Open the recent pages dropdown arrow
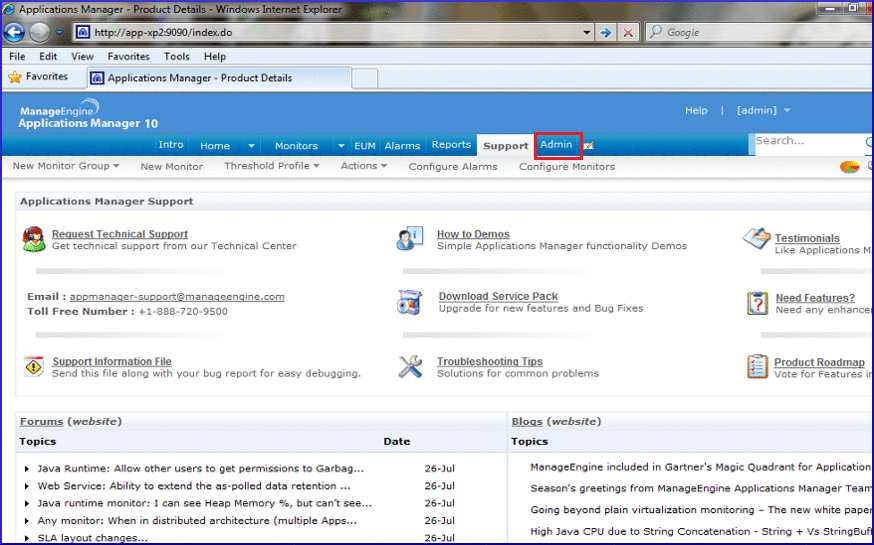This screenshot has width=874, height=545. tap(60, 32)
